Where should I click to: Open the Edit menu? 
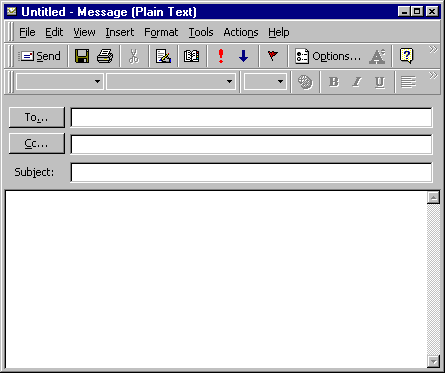[x=54, y=32]
